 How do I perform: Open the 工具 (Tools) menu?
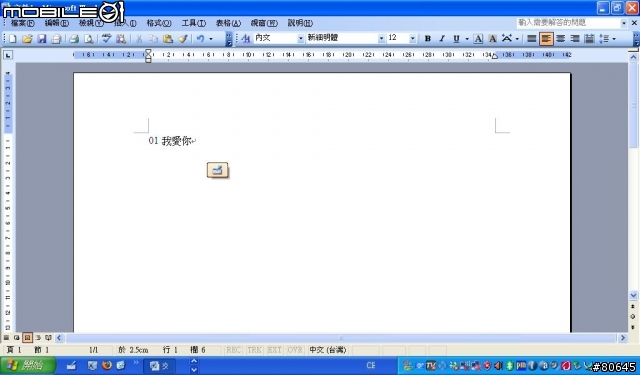point(193,23)
